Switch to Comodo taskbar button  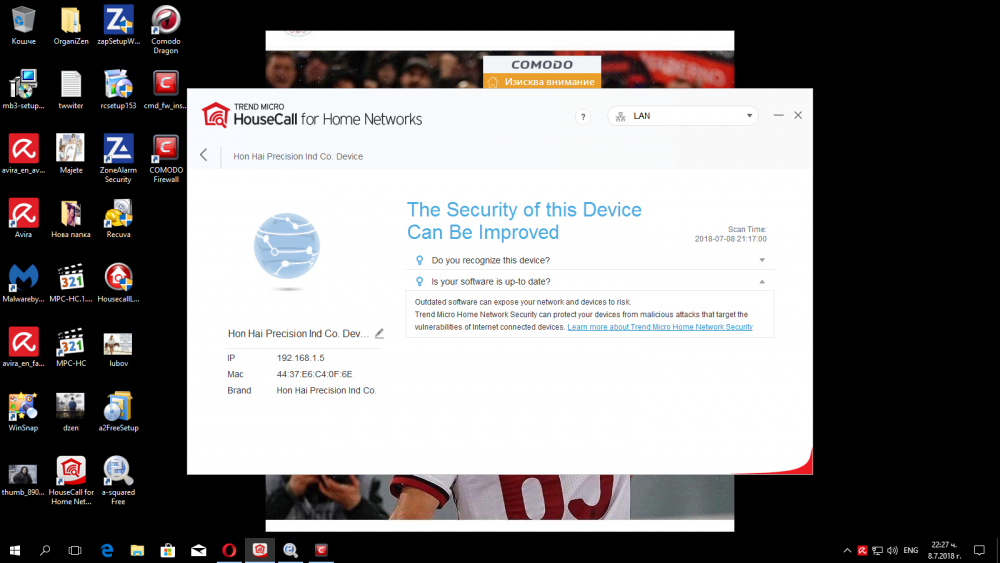click(x=321, y=550)
